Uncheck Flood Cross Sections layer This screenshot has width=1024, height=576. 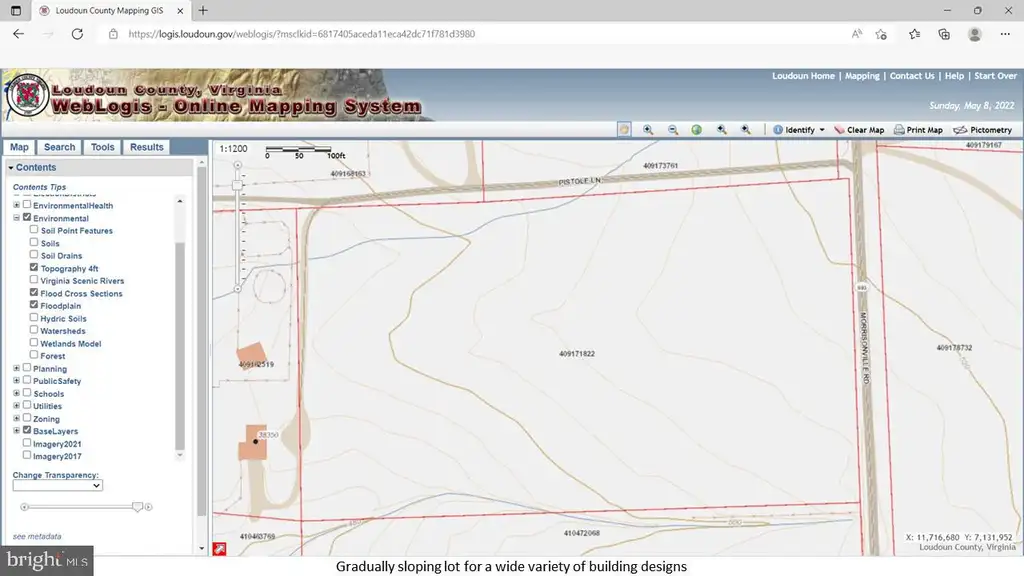(34, 293)
